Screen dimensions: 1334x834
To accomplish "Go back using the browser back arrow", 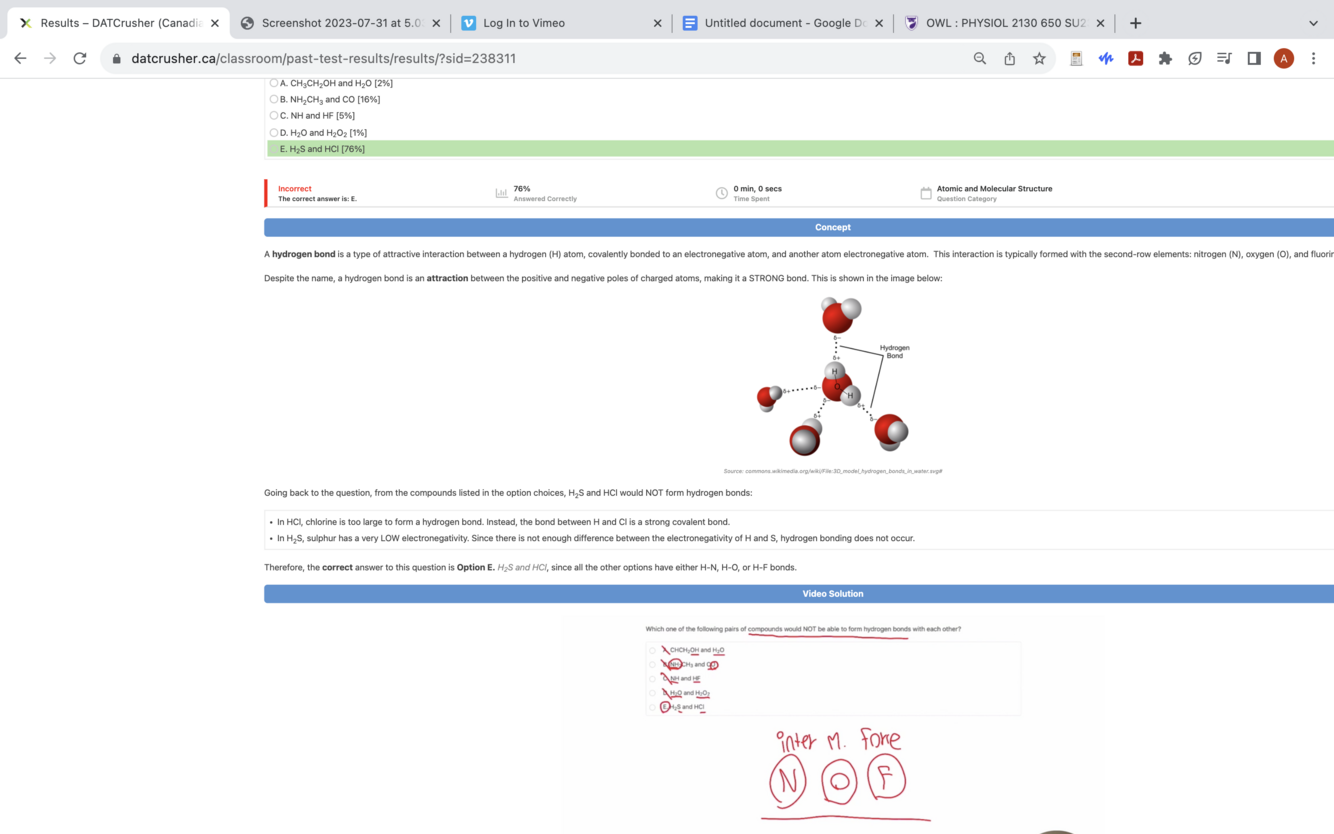I will pos(20,58).
